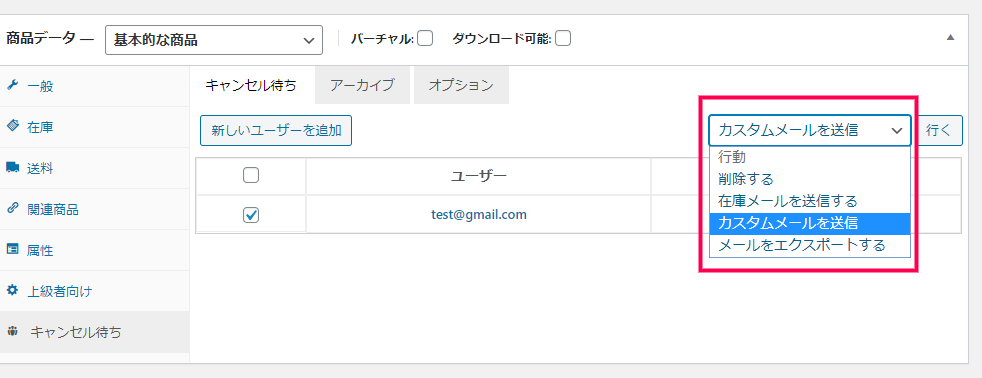982x378 pixels.
Task: Click the wrench icon beside 一般
Action: 12,85
